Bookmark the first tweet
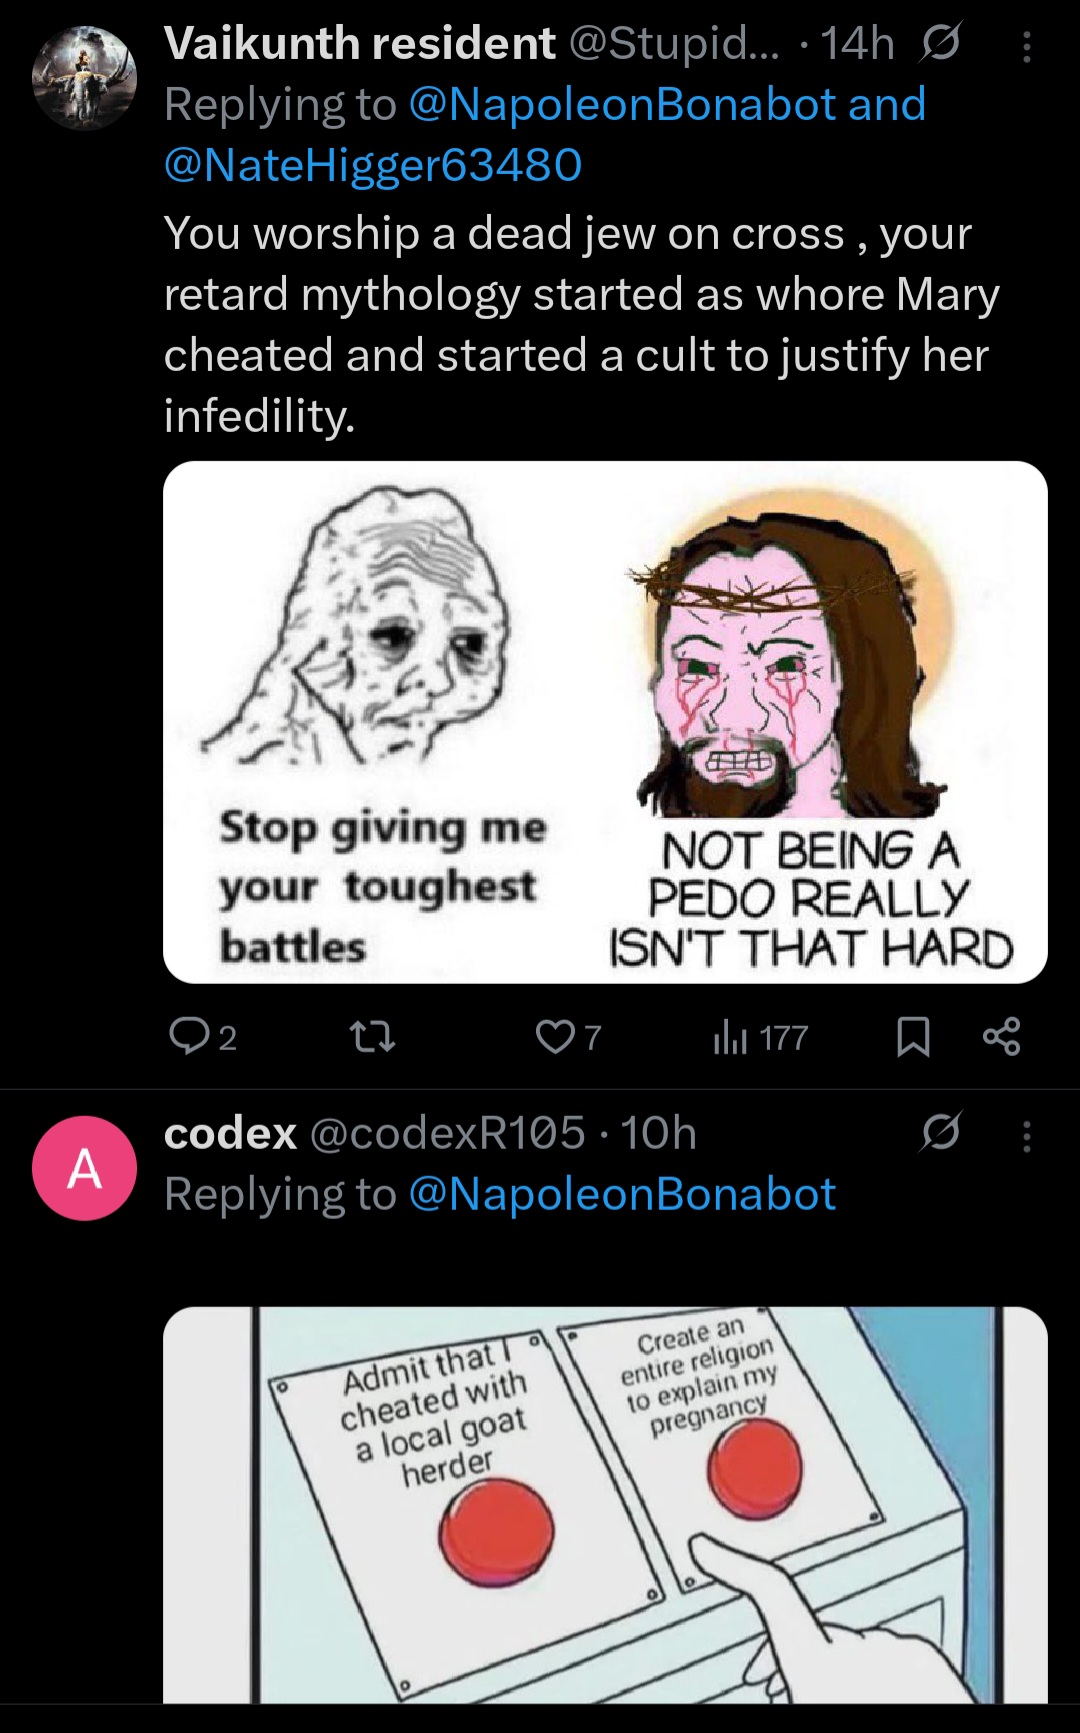The width and height of the screenshot is (1080, 1733). coord(913,1037)
